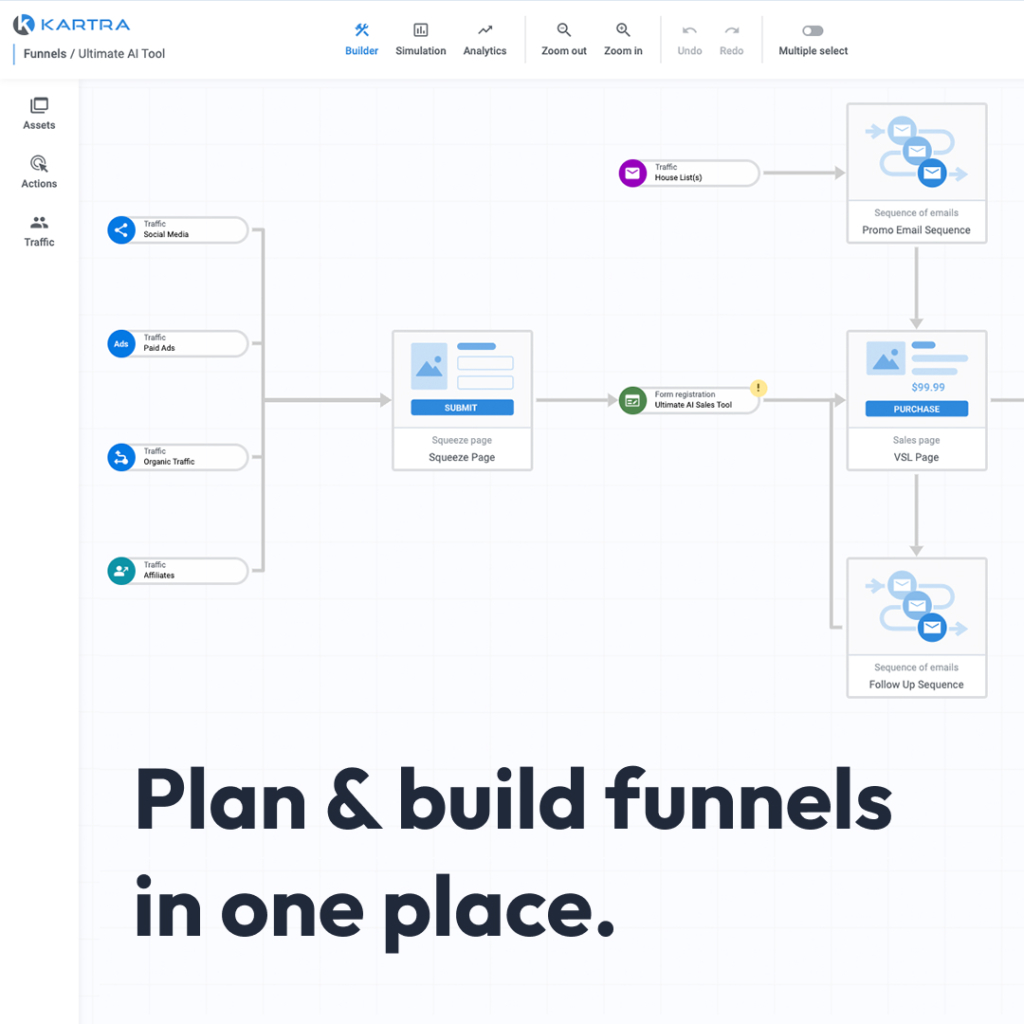
Task: Click the Undo arrow icon
Action: click(689, 31)
